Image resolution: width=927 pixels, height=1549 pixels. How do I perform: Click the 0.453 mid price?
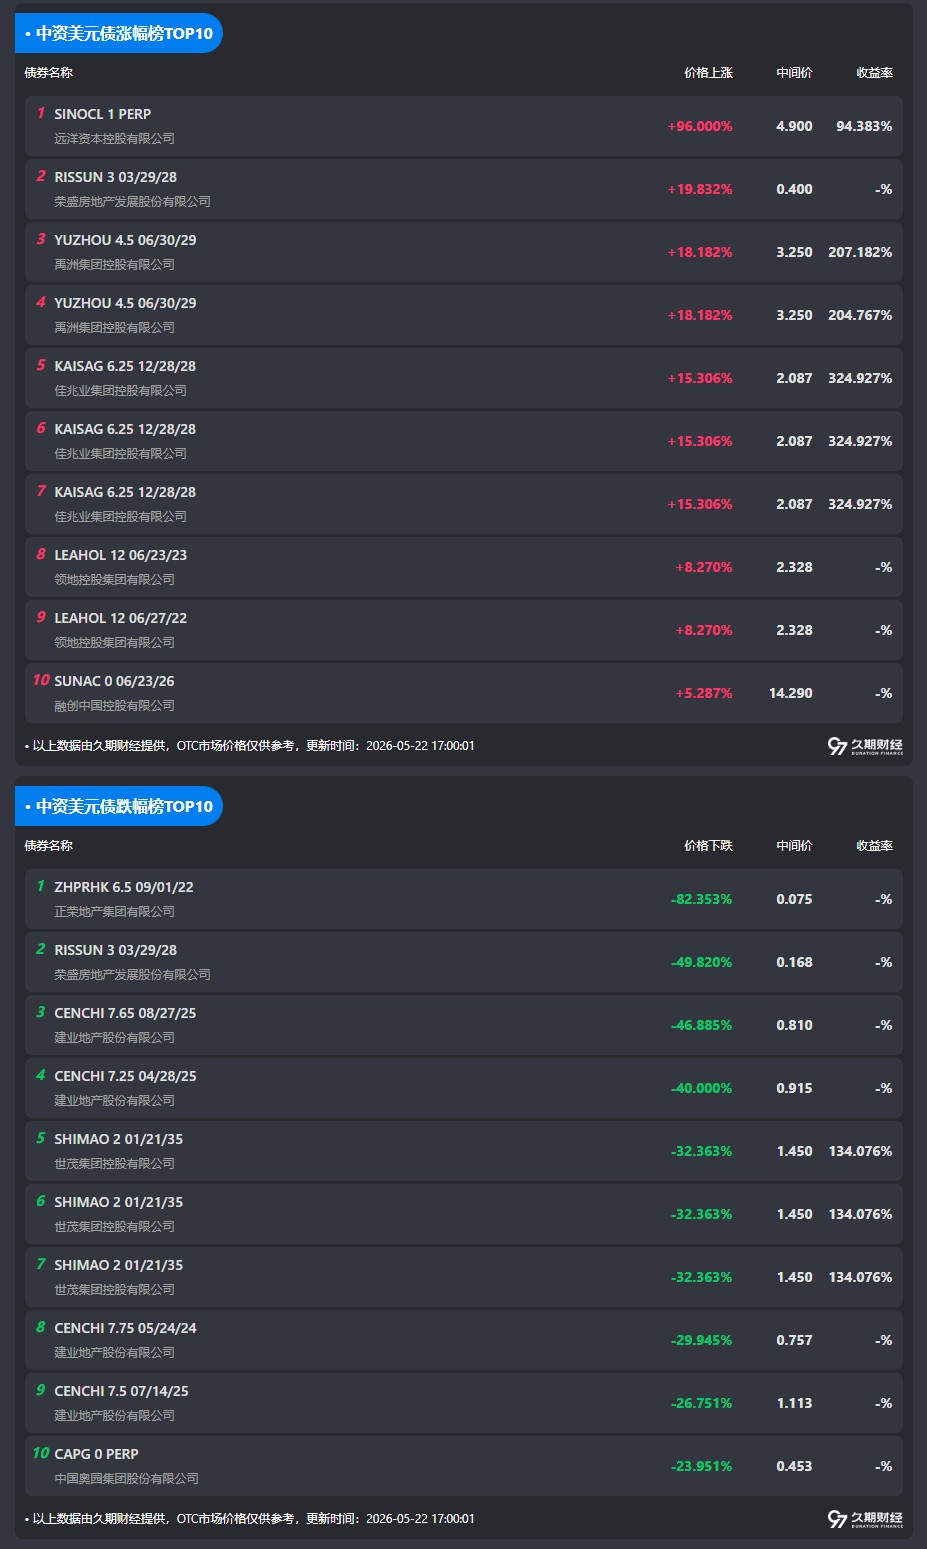coord(794,1467)
